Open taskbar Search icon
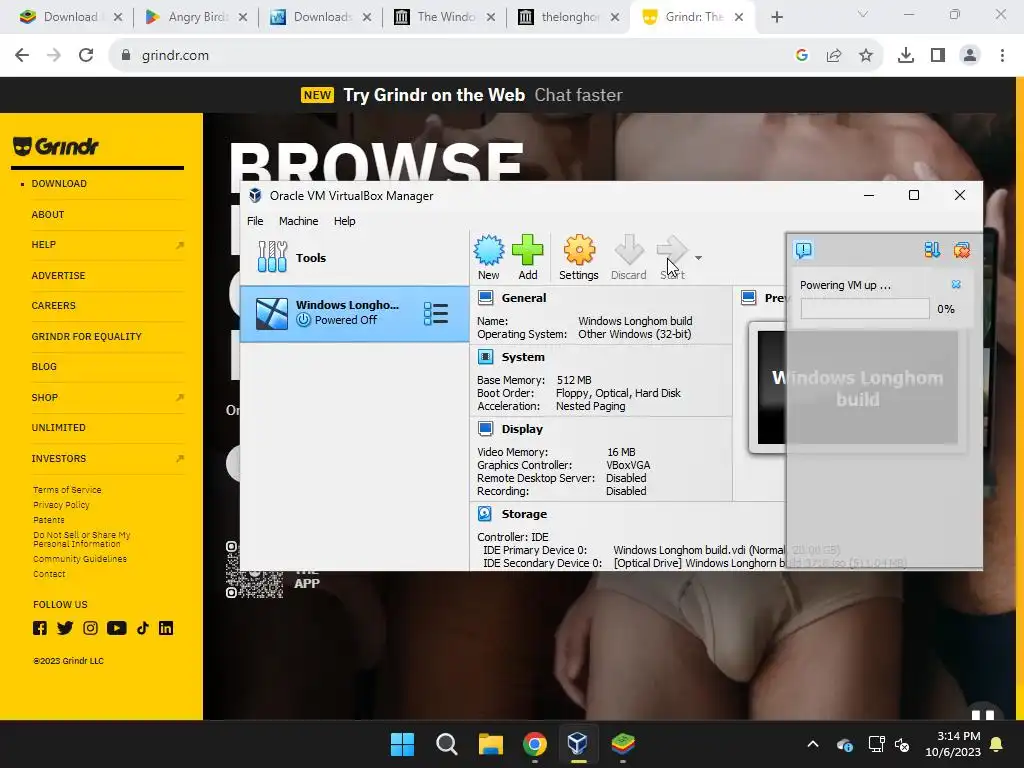The height and width of the screenshot is (768, 1024). click(447, 744)
